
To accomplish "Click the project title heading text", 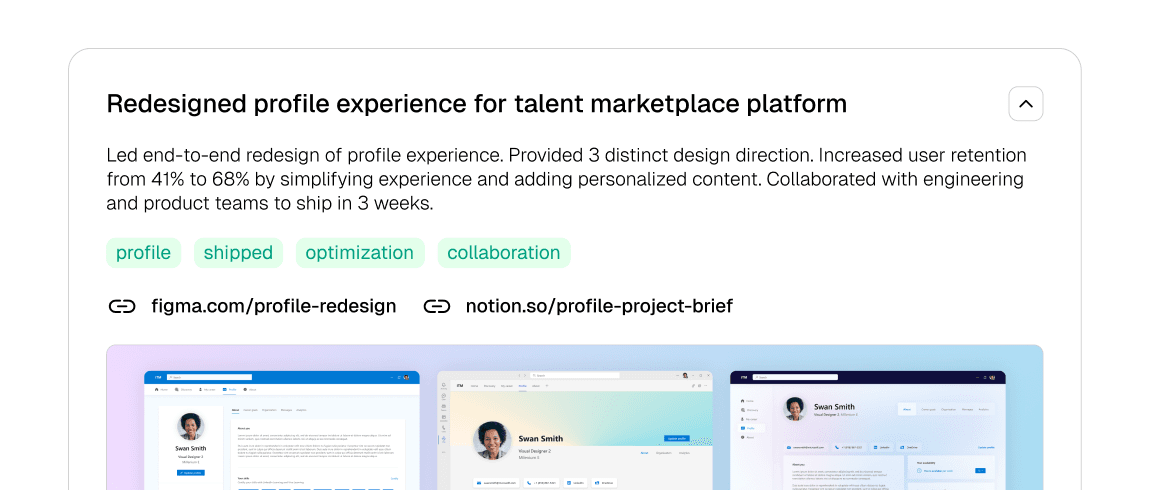I will click(x=476, y=104).
